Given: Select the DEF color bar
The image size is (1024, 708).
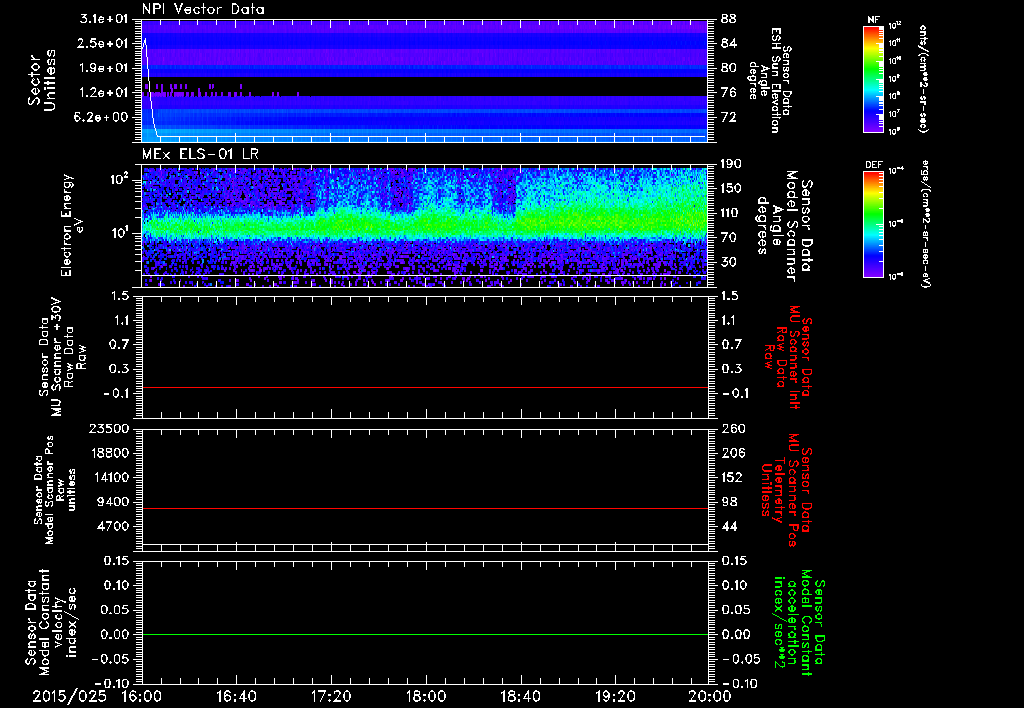Looking at the screenshot, I should (x=874, y=224).
